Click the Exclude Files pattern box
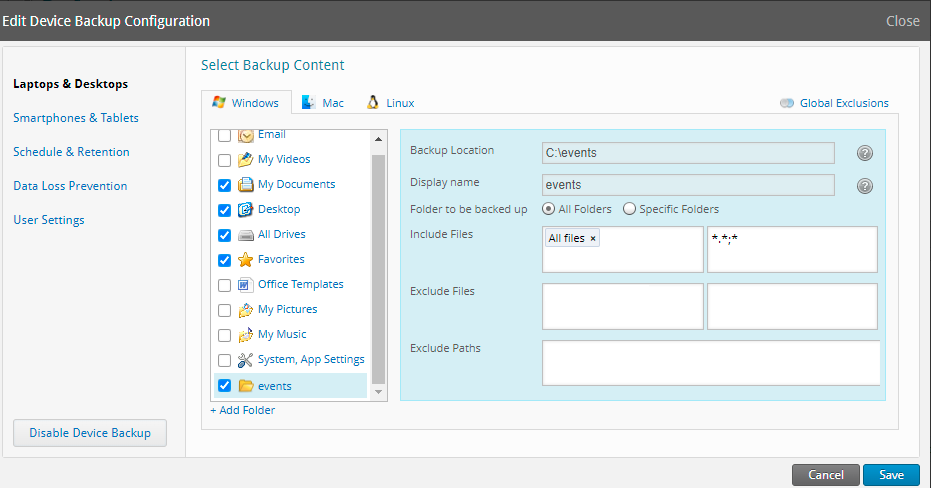The image size is (931, 488). pyautogui.click(x=792, y=306)
